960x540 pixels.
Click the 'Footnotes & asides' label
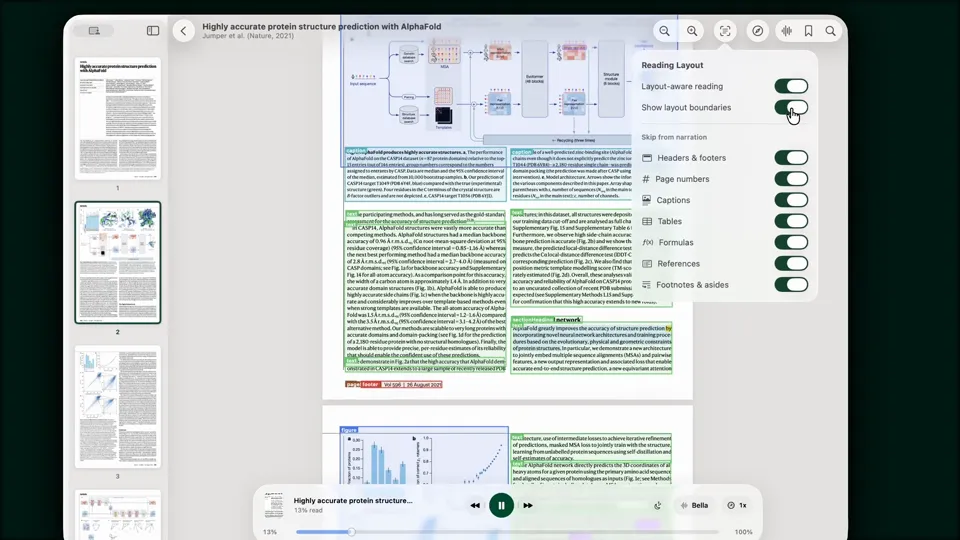coord(692,285)
